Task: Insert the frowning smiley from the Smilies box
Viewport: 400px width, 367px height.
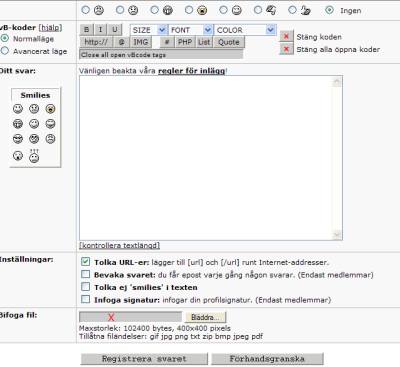Action: [x=50, y=139]
